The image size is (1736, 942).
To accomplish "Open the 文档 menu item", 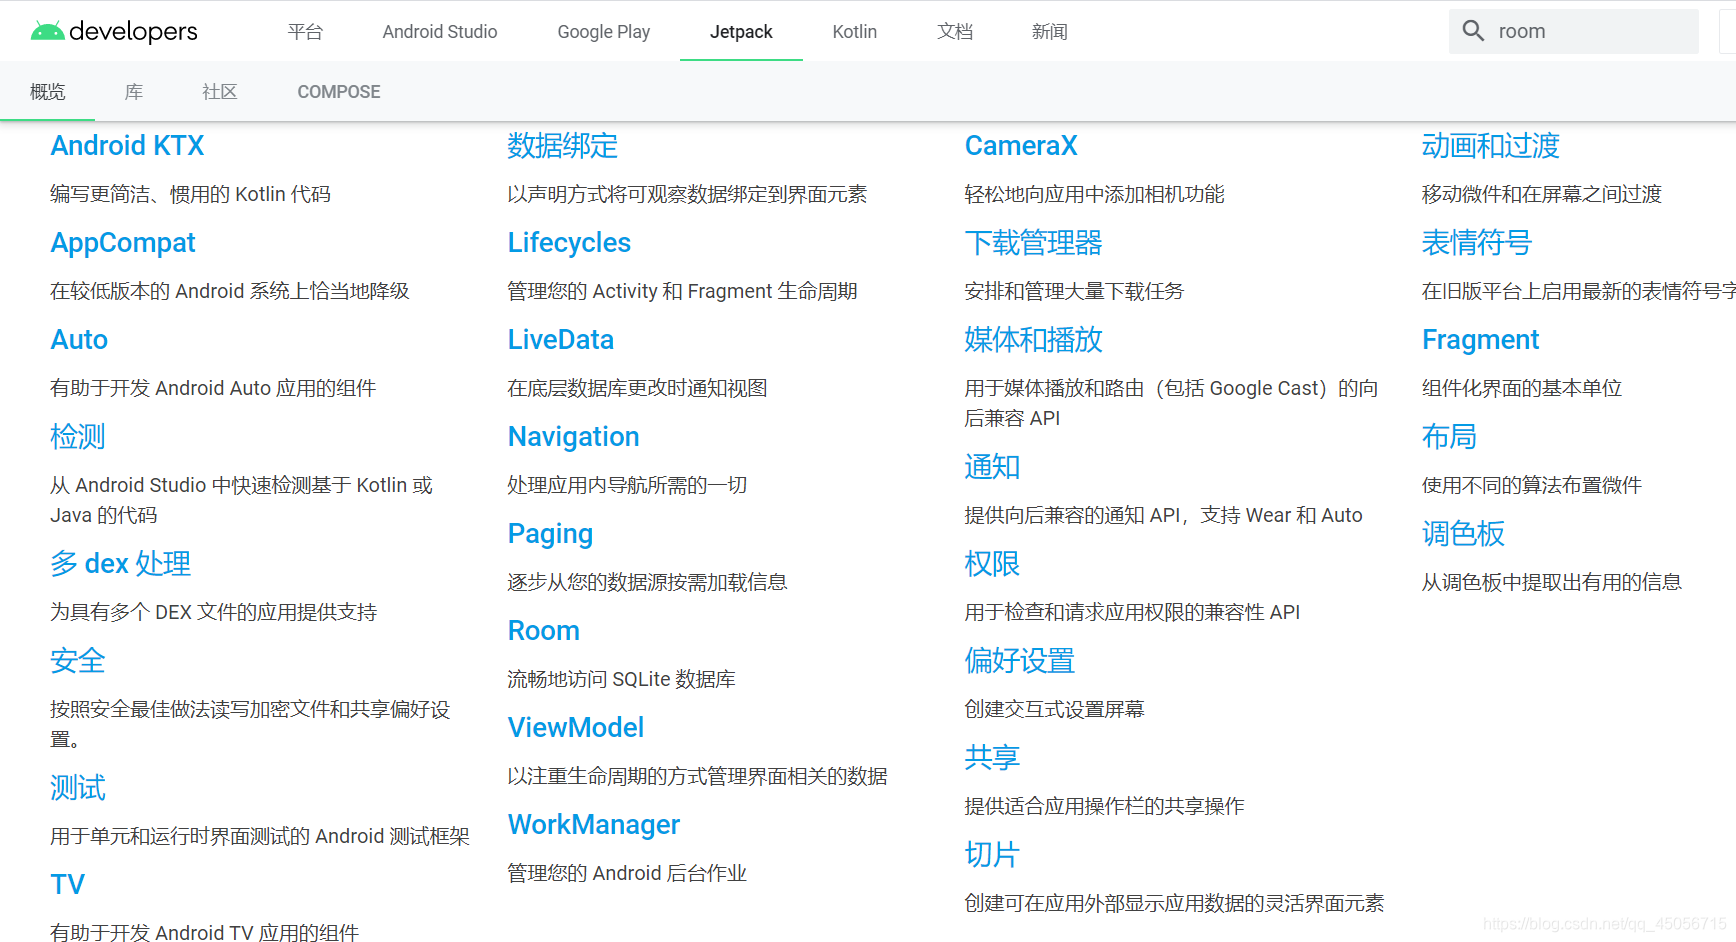I will (955, 31).
